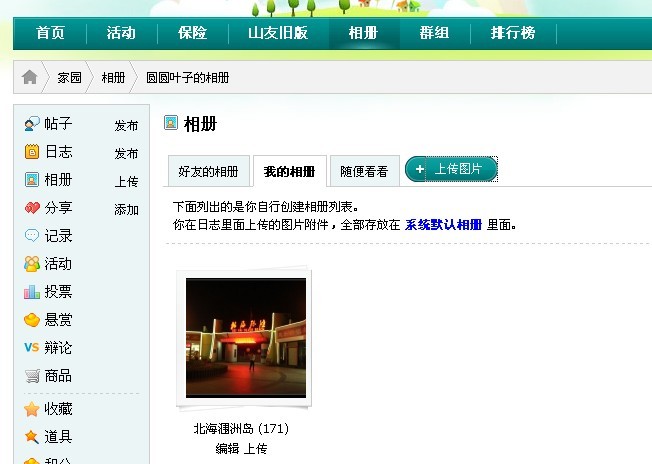Click the home icon in the breadcrumb
652x464 pixels.
pos(30,77)
